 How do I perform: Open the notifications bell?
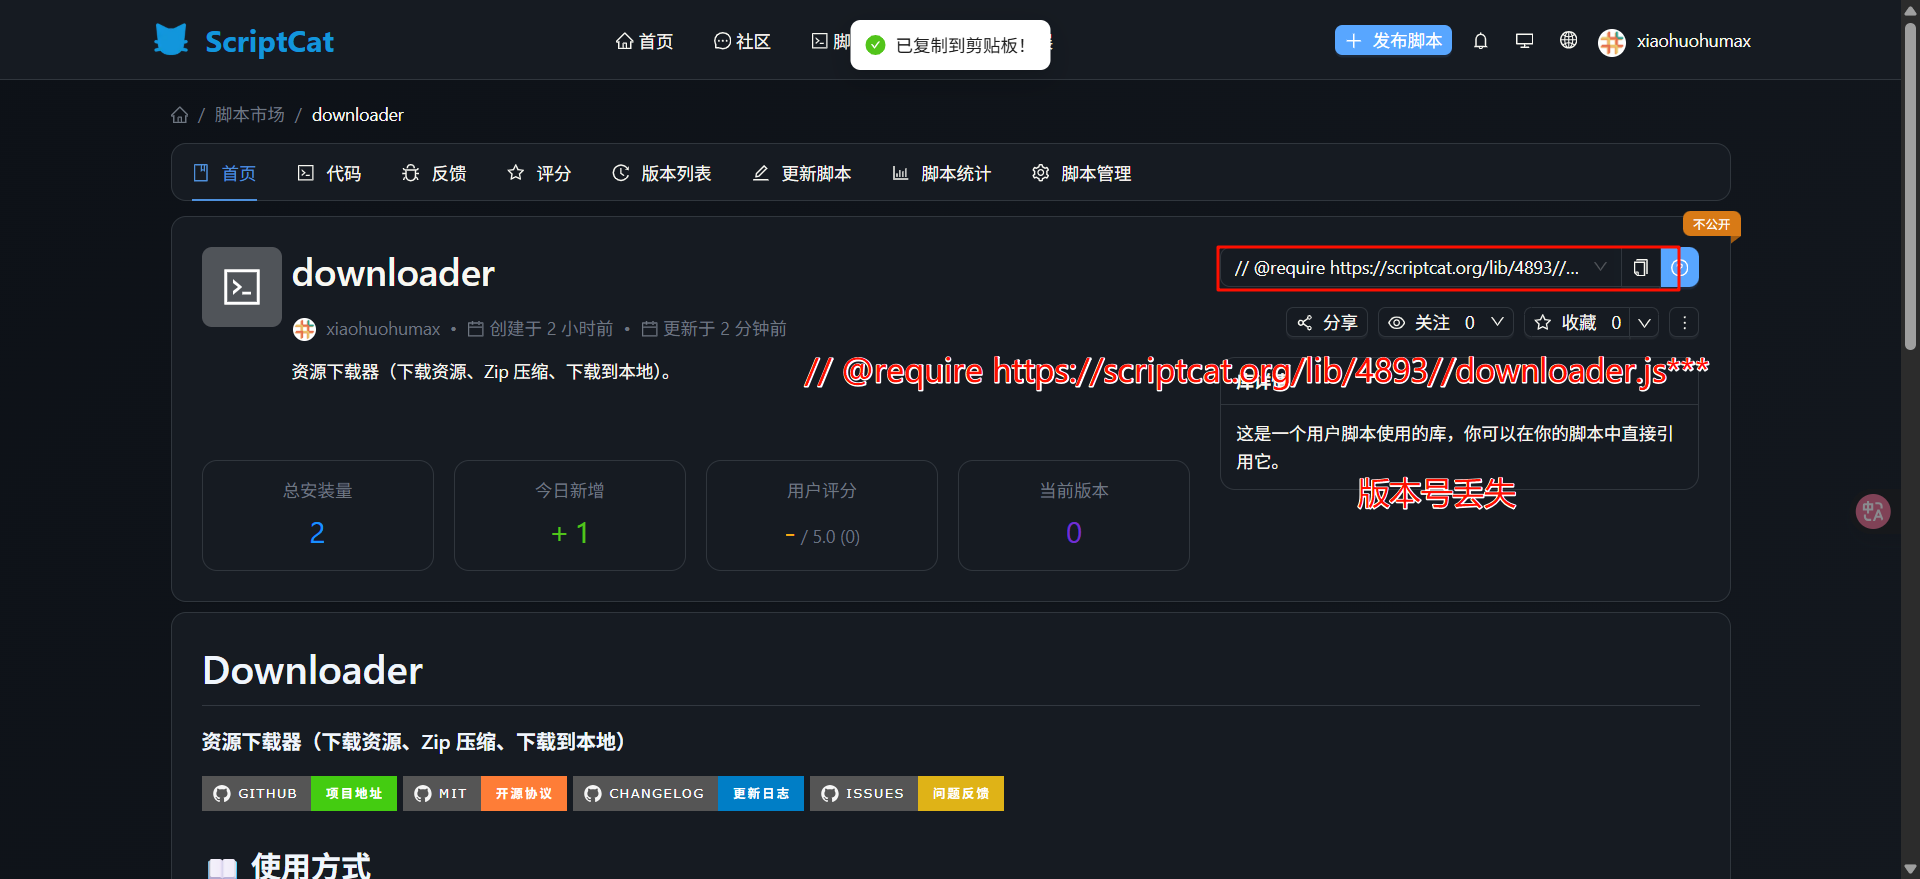[x=1480, y=41]
